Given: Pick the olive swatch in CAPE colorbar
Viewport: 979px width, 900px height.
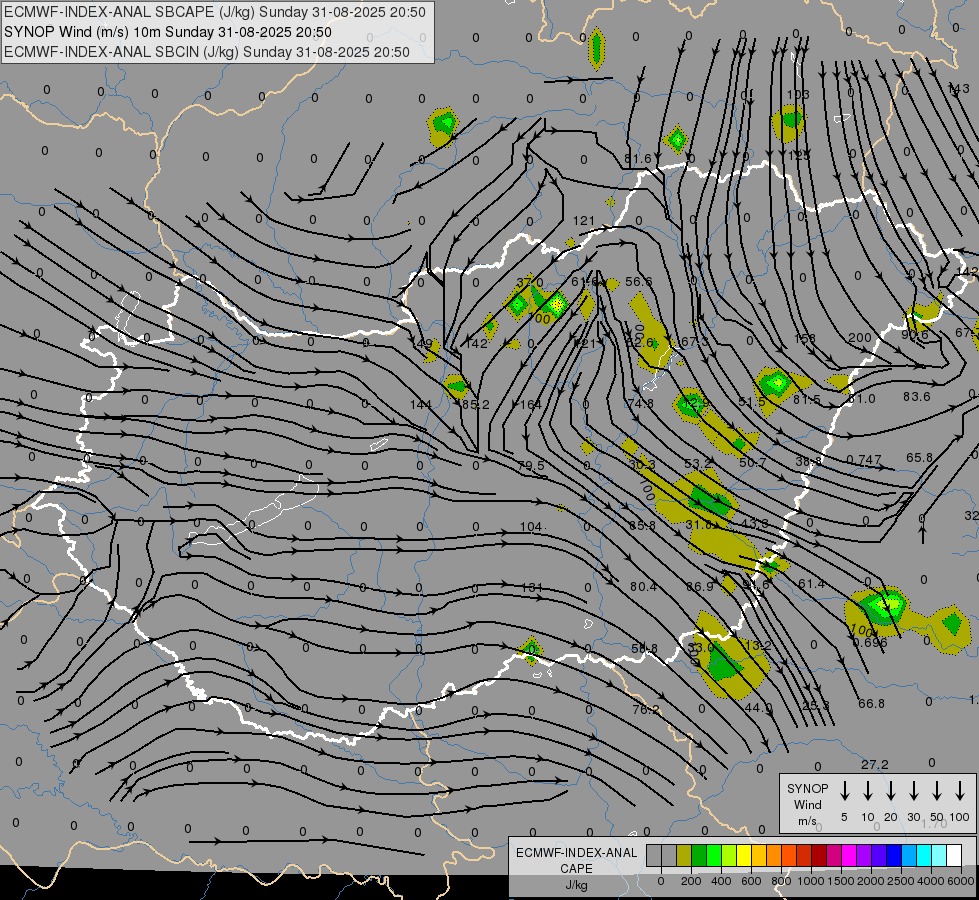Looking at the screenshot, I should 684,856.
